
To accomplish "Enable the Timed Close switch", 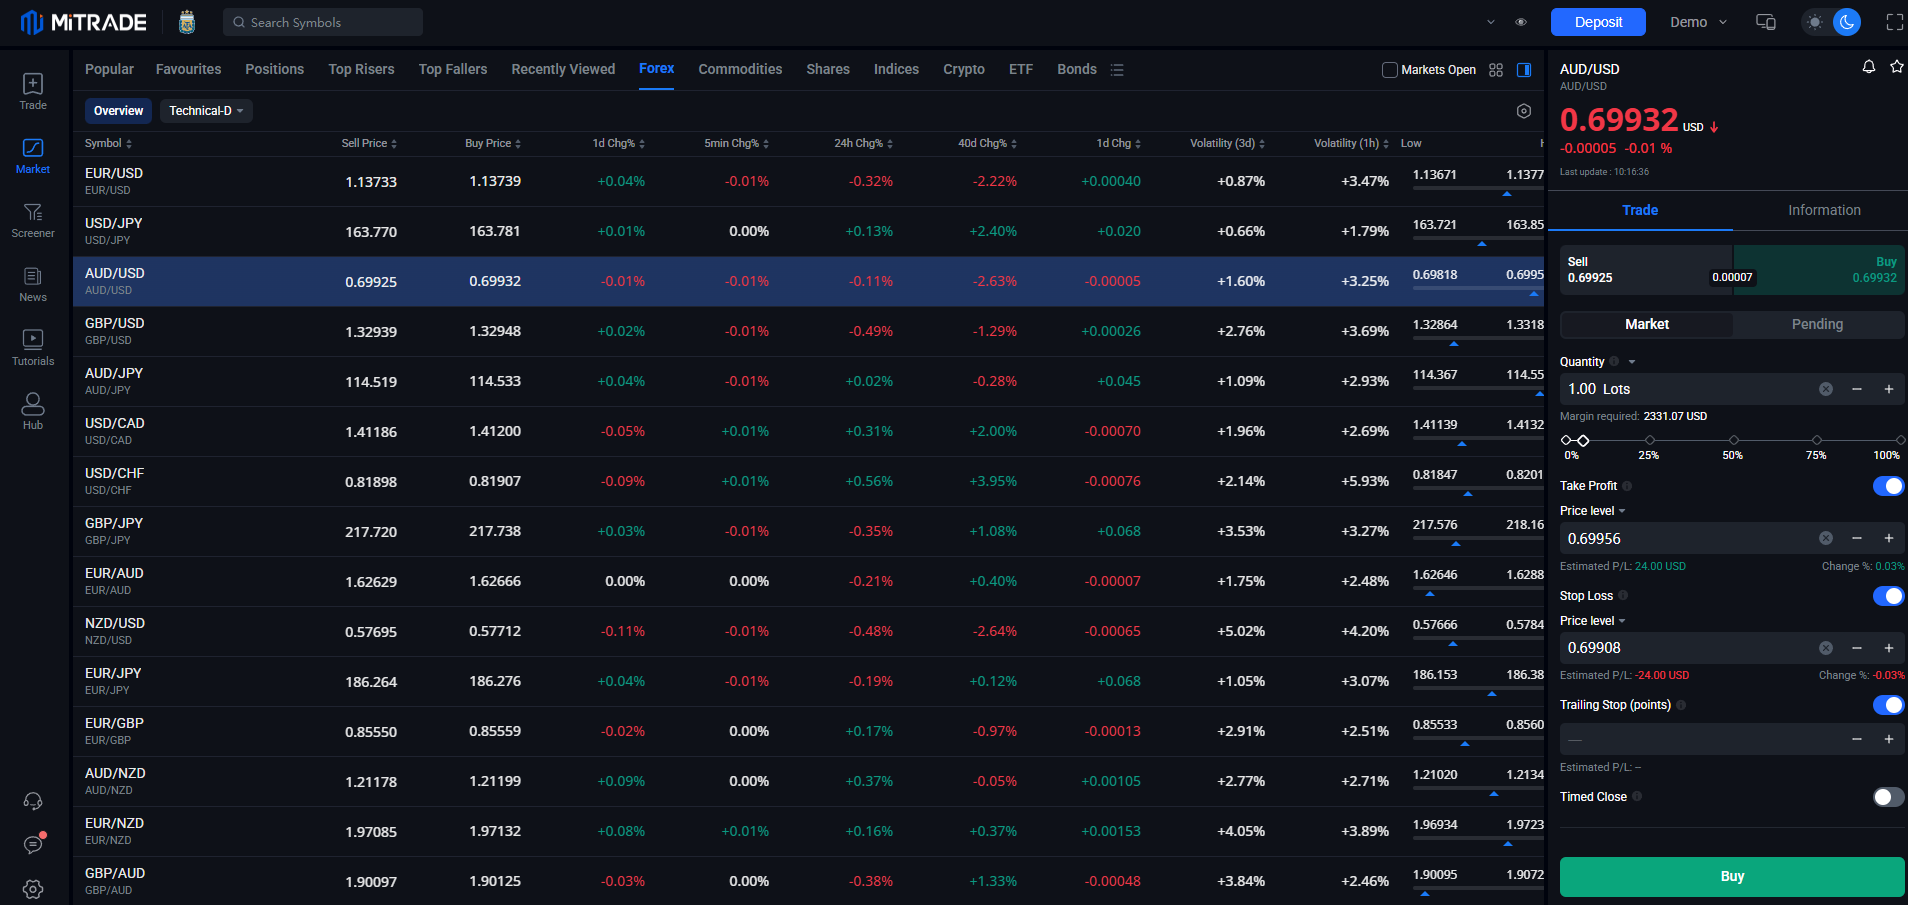I will pos(1888,797).
